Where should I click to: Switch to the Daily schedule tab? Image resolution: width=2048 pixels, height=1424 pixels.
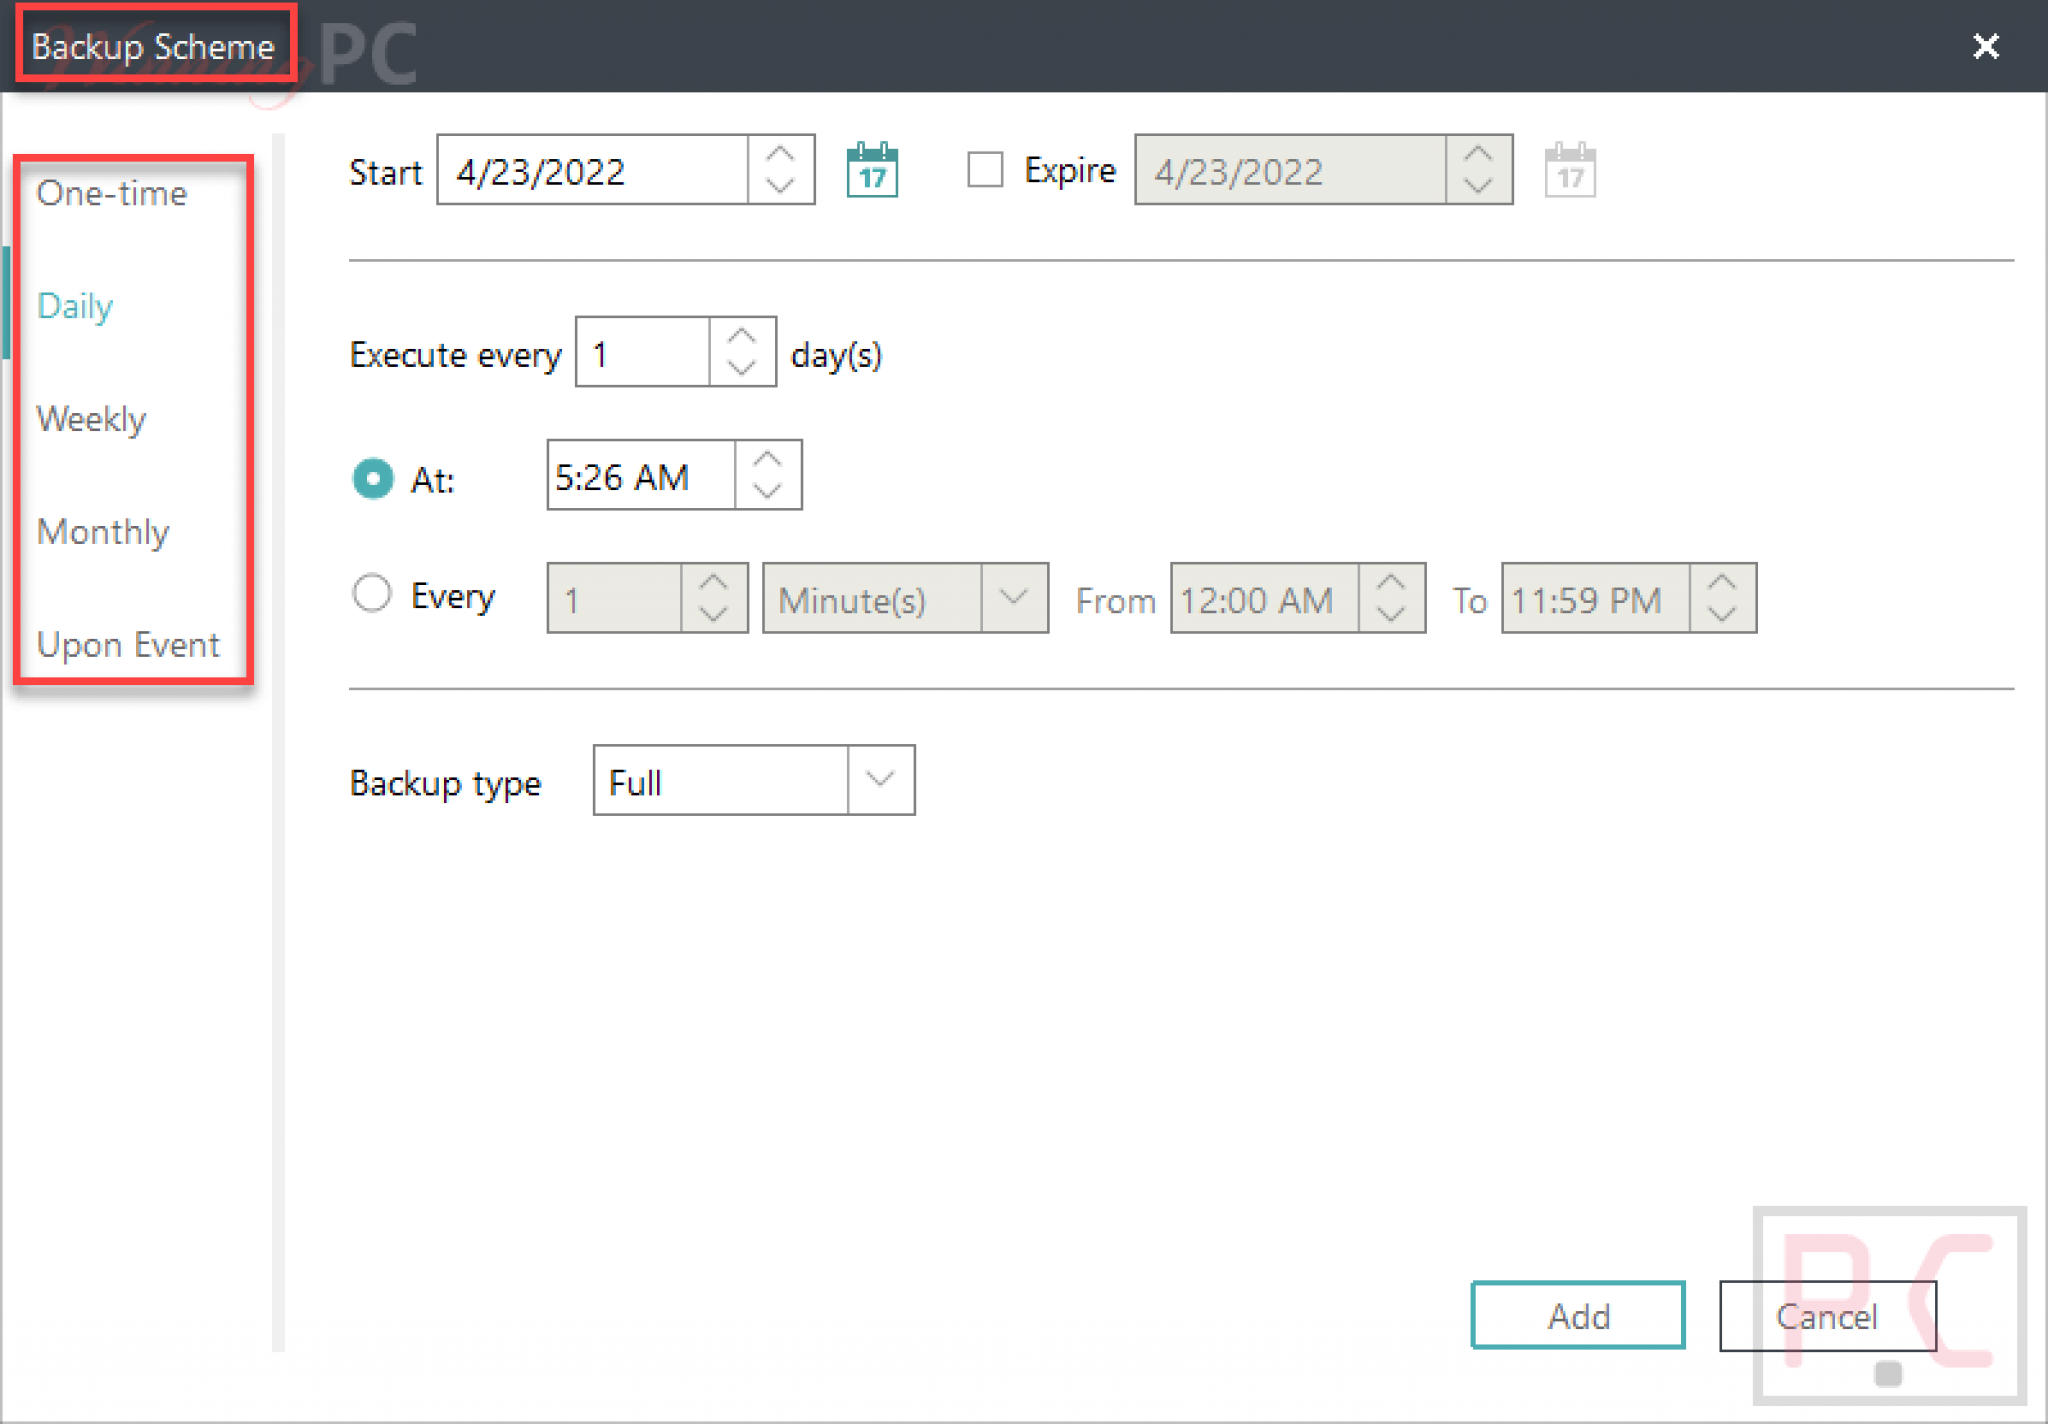pos(75,306)
